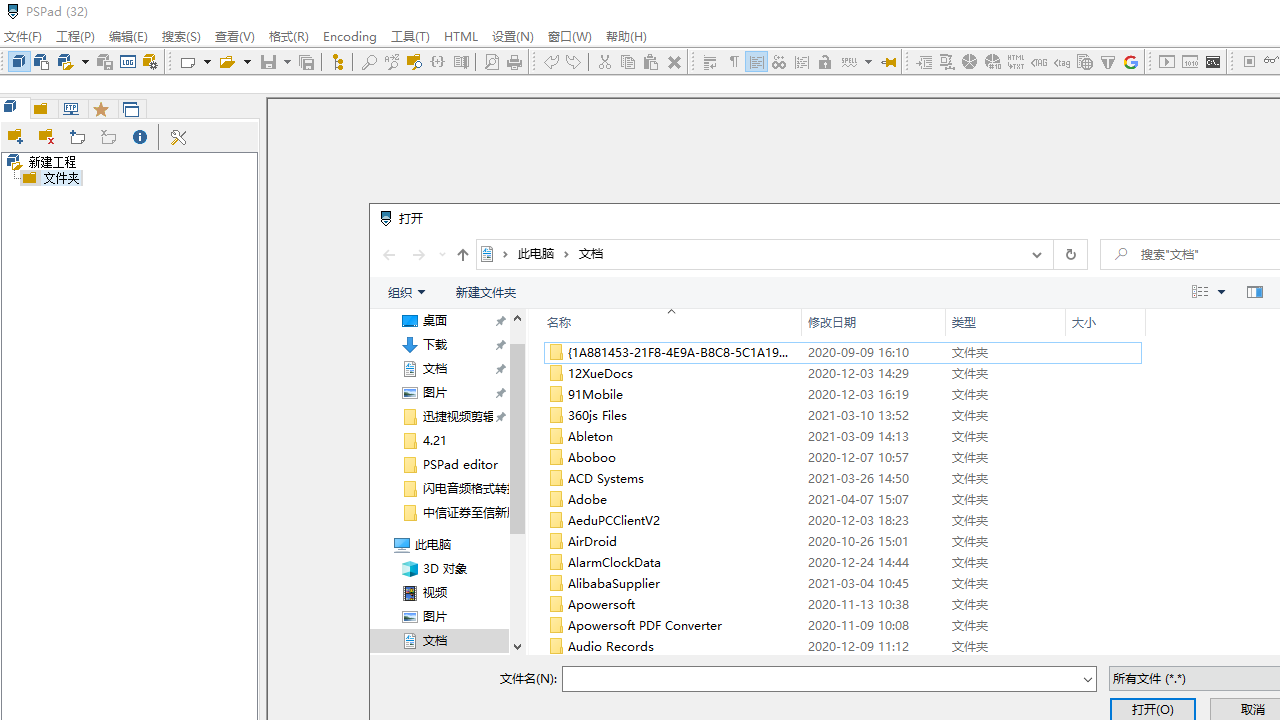Toggle the highlighted line numbers button
Image resolution: width=1280 pixels, height=720 pixels.
pos(756,62)
